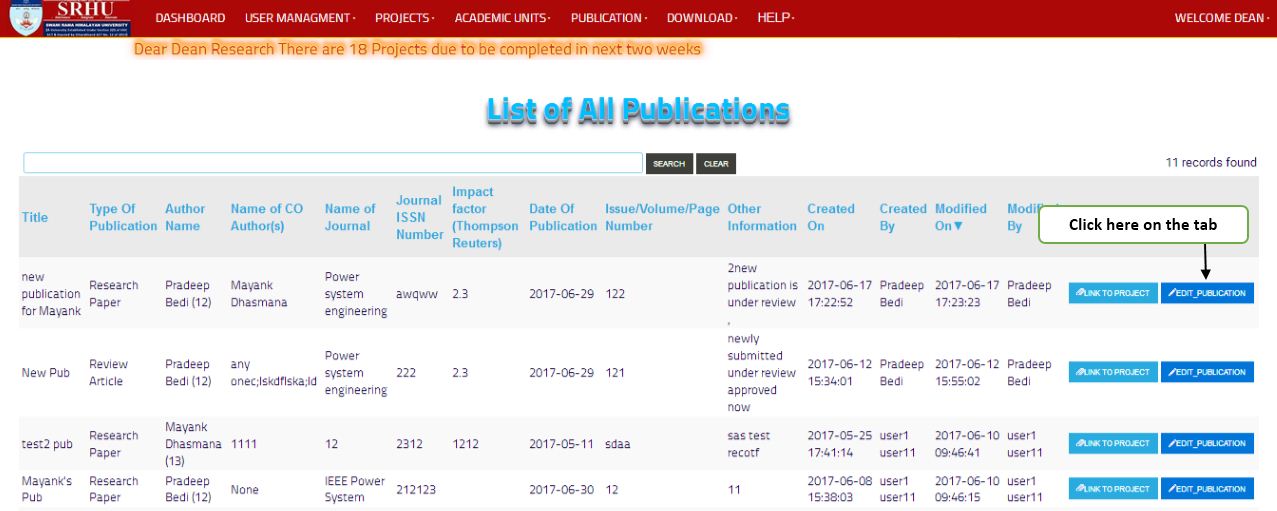Click 'List of All Publications' heading
This screenshot has width=1277, height=511.
[x=638, y=111]
